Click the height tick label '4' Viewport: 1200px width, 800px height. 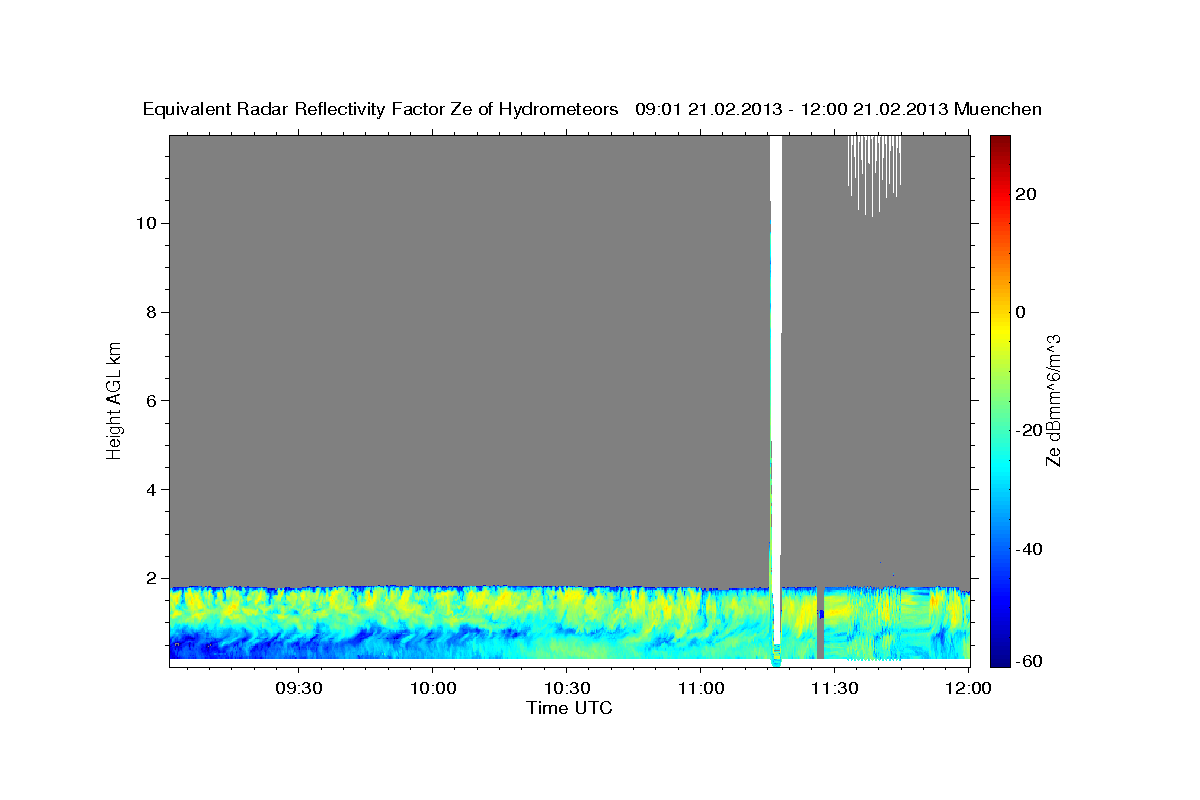tap(151, 489)
